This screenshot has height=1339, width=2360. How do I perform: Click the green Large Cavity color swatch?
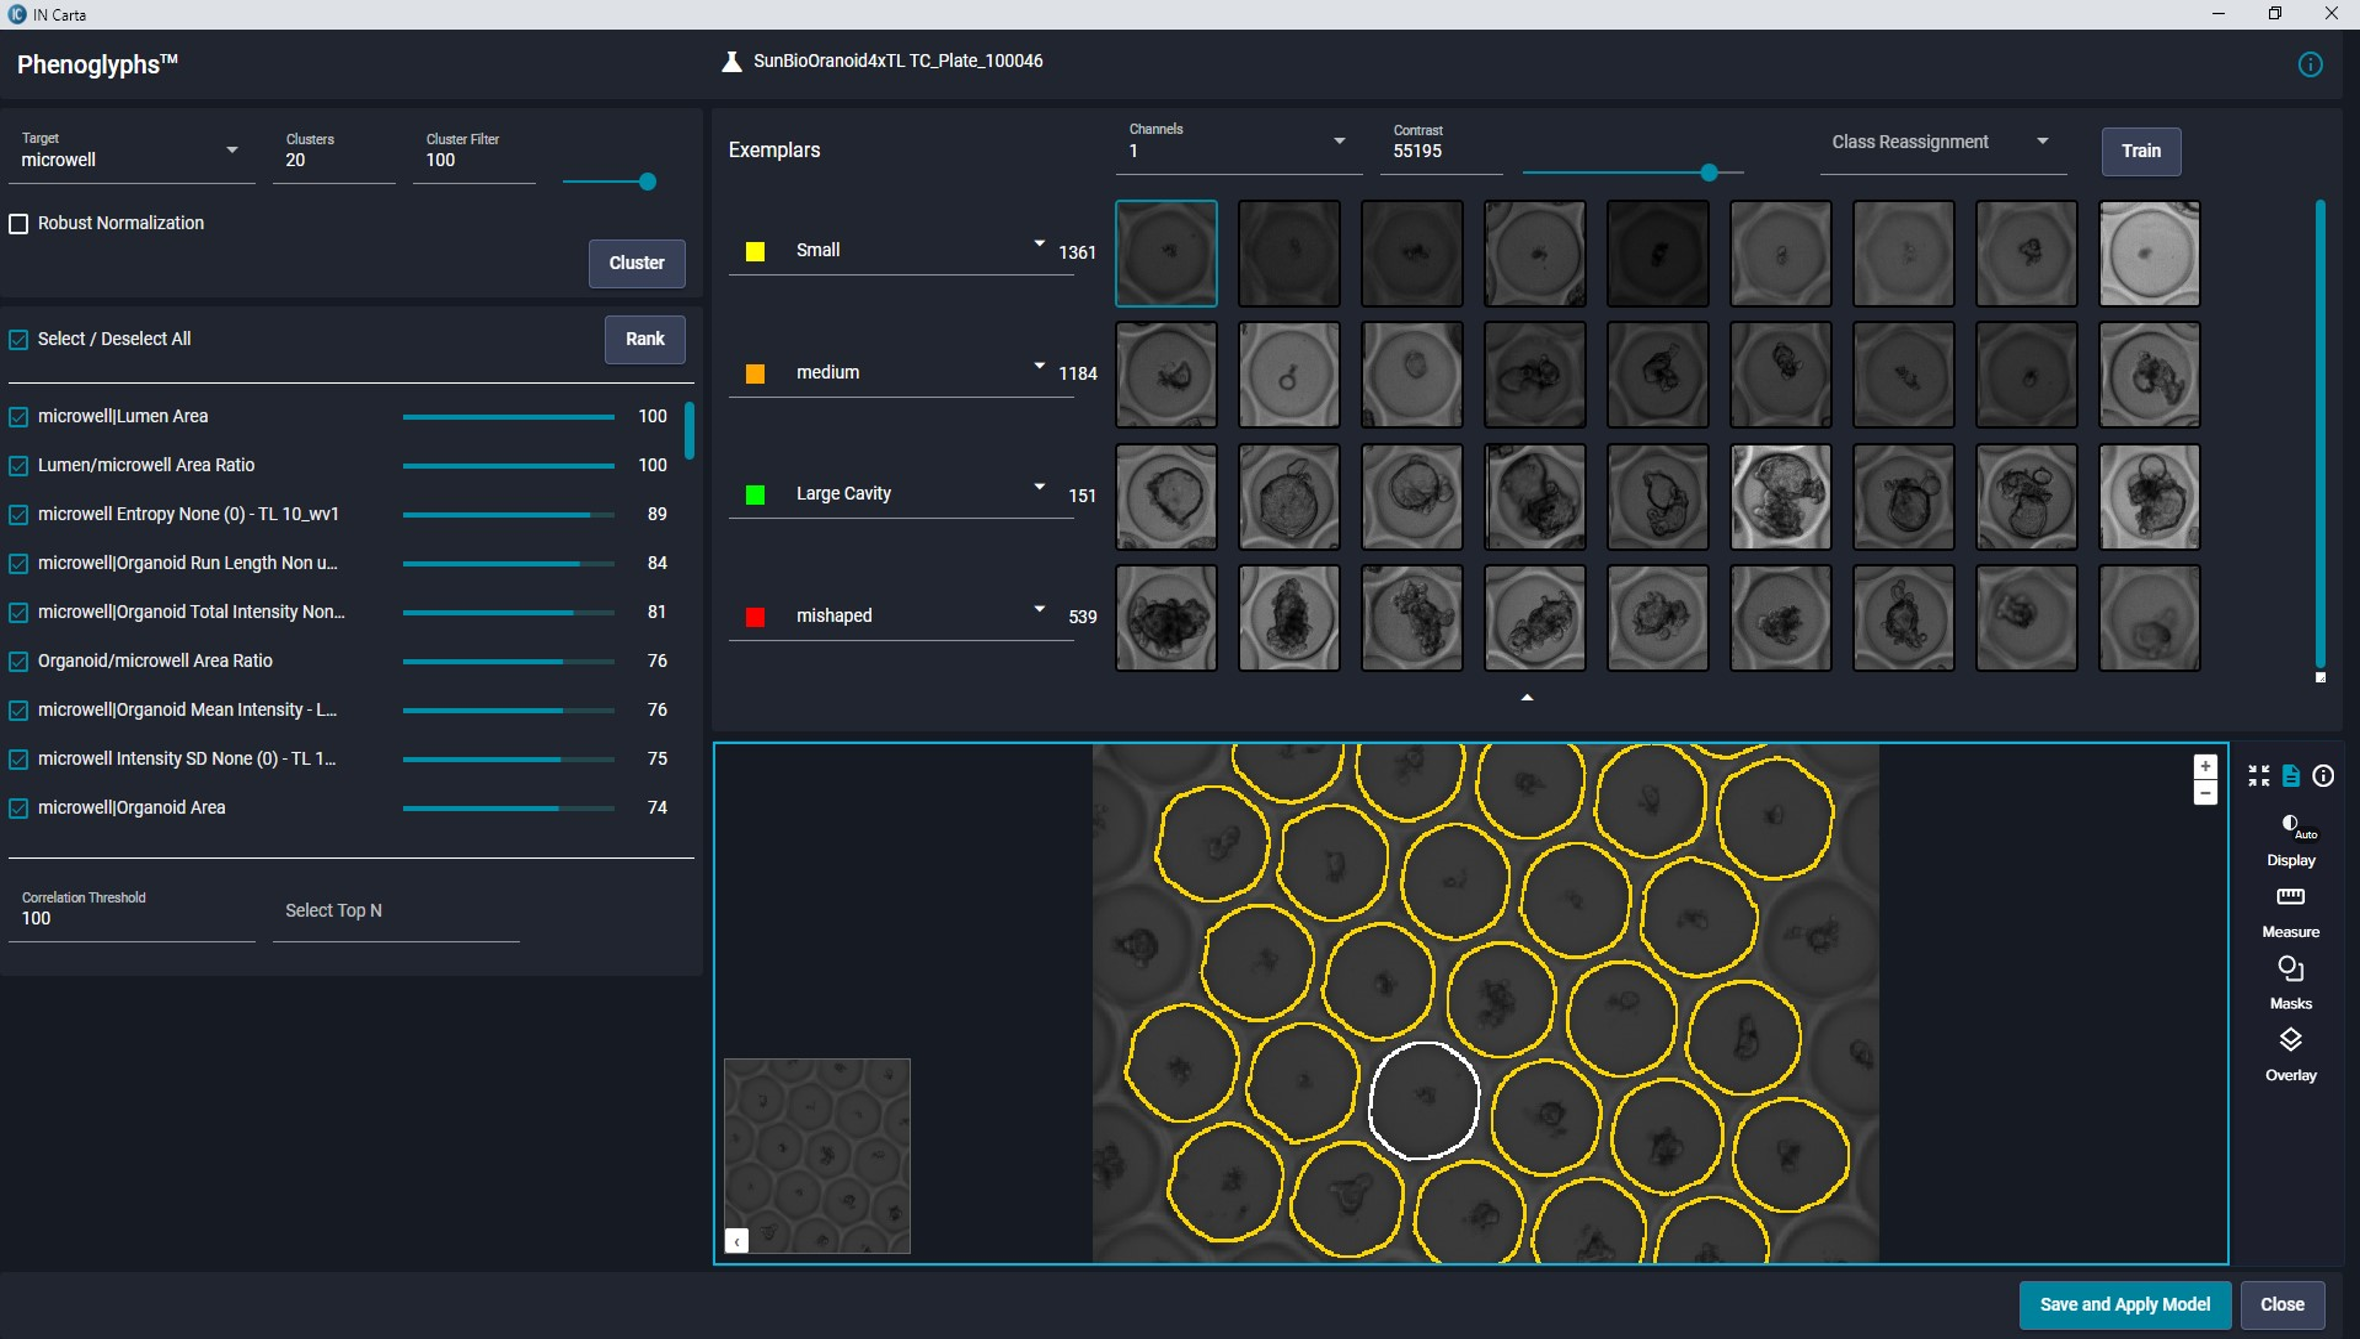[x=755, y=495]
